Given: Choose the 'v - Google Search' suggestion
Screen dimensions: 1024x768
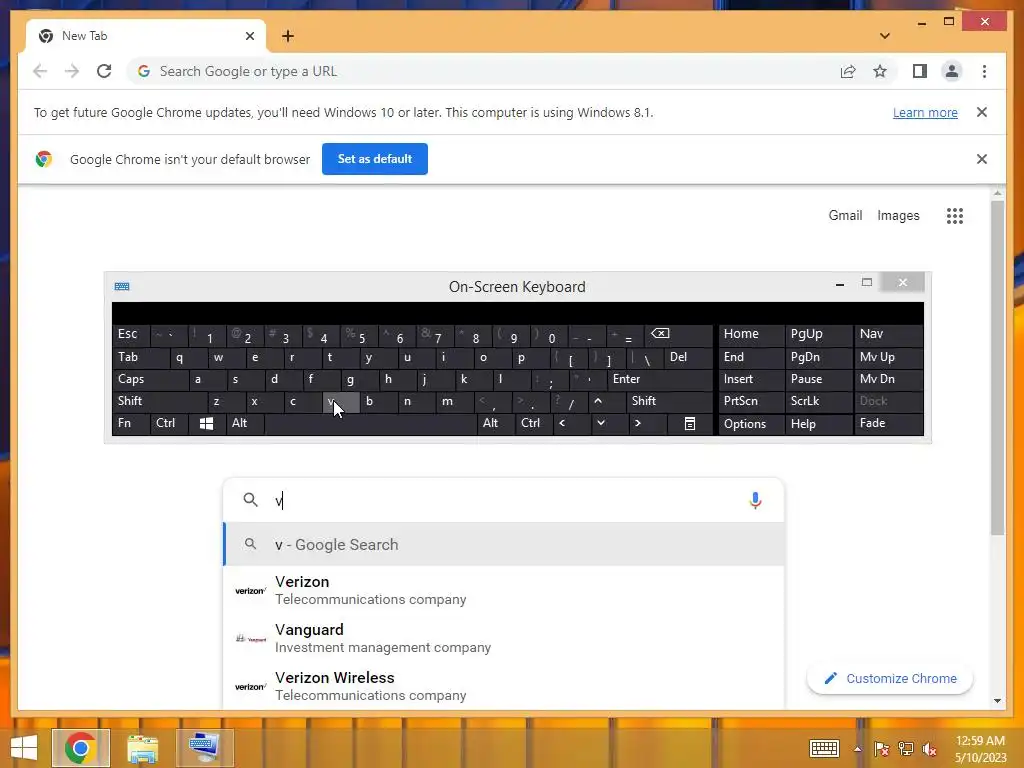Looking at the screenshot, I should click(504, 545).
